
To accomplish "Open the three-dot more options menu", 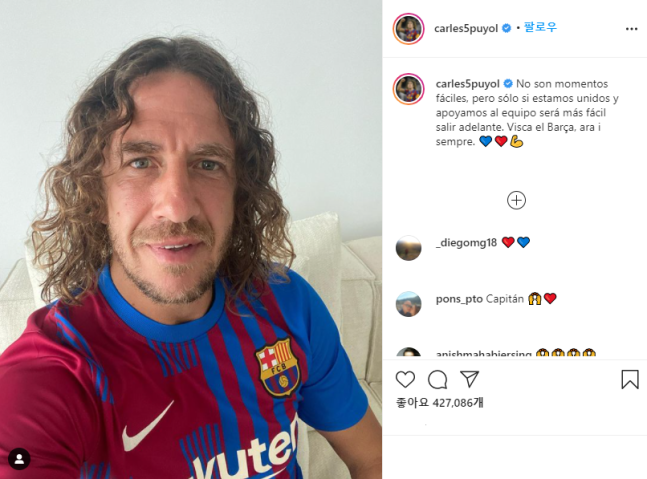I will point(631,29).
